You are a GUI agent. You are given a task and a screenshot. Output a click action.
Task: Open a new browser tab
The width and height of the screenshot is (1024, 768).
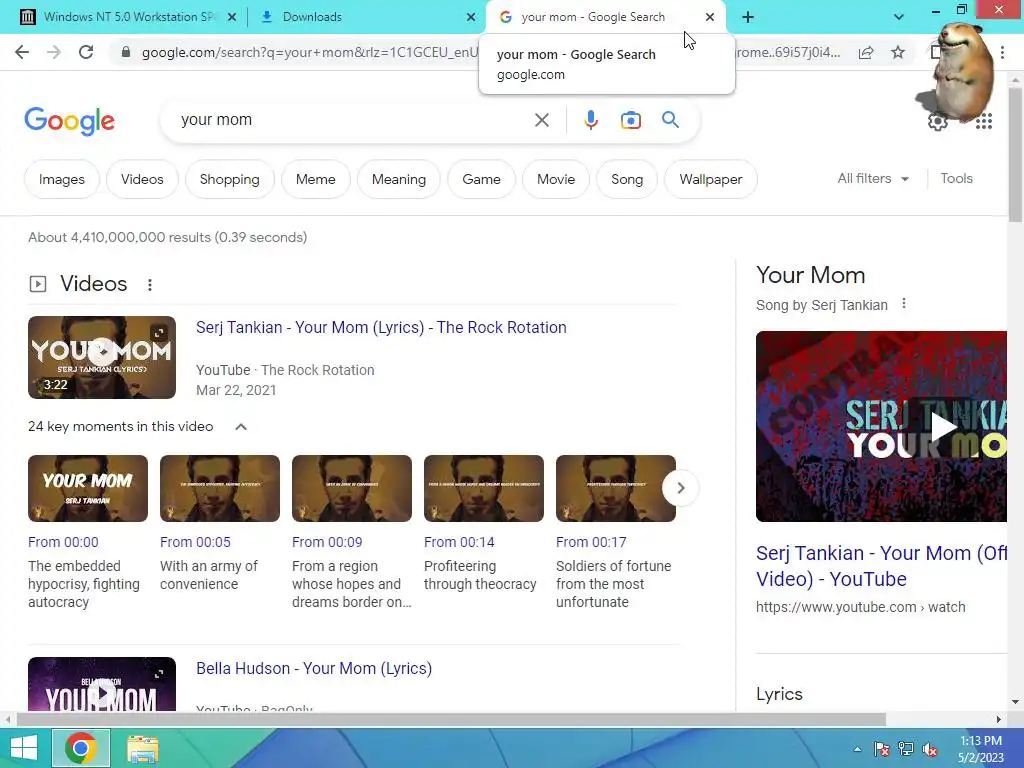pyautogui.click(x=748, y=17)
